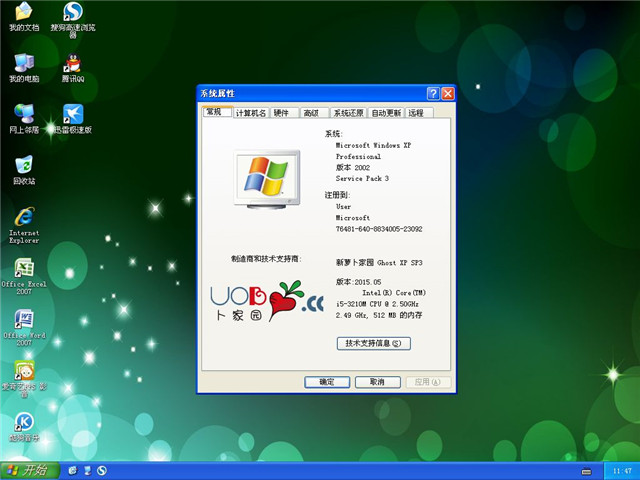
Task: Open the 回收站 recycle bin
Action: 24,170
